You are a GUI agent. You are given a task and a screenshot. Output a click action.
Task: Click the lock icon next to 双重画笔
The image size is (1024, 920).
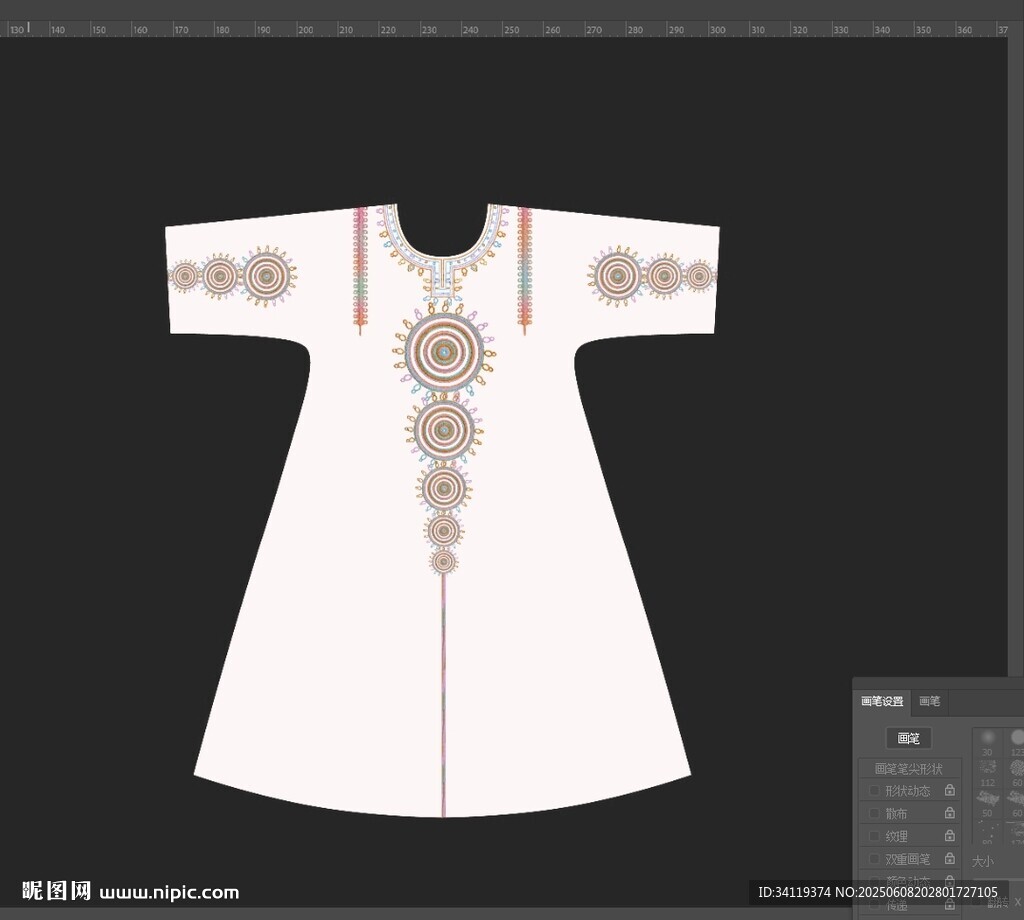(949, 859)
